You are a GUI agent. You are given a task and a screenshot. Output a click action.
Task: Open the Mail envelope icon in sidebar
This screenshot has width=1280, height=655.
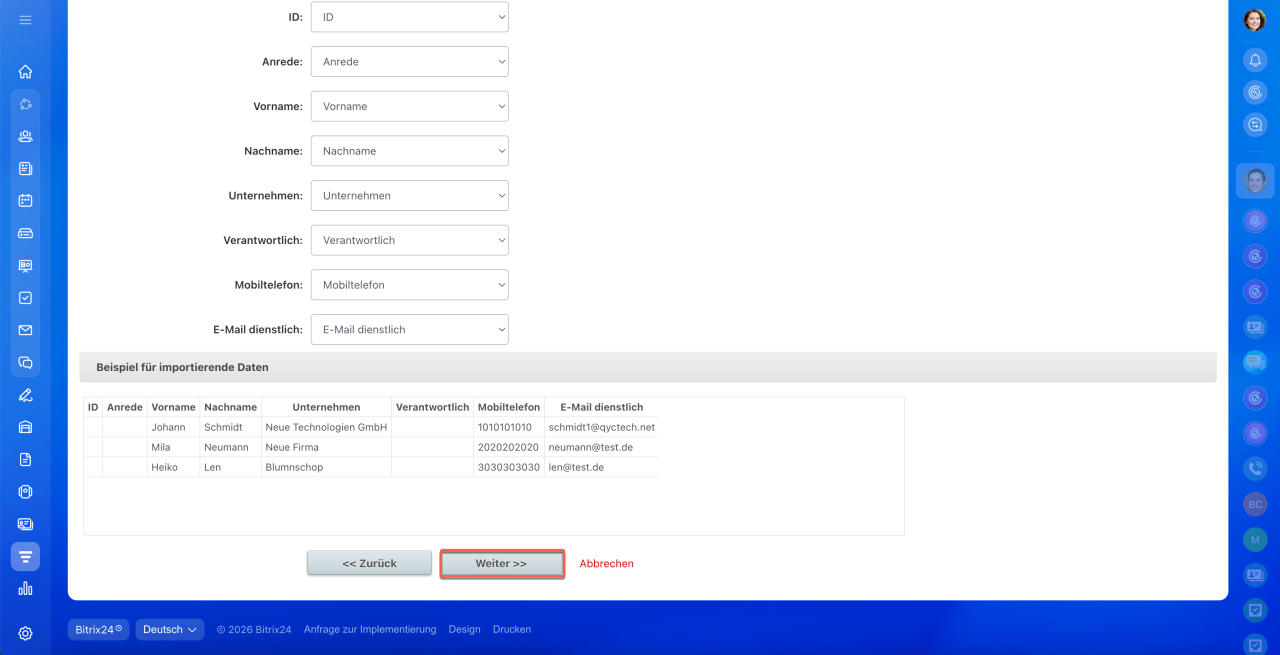[25, 330]
